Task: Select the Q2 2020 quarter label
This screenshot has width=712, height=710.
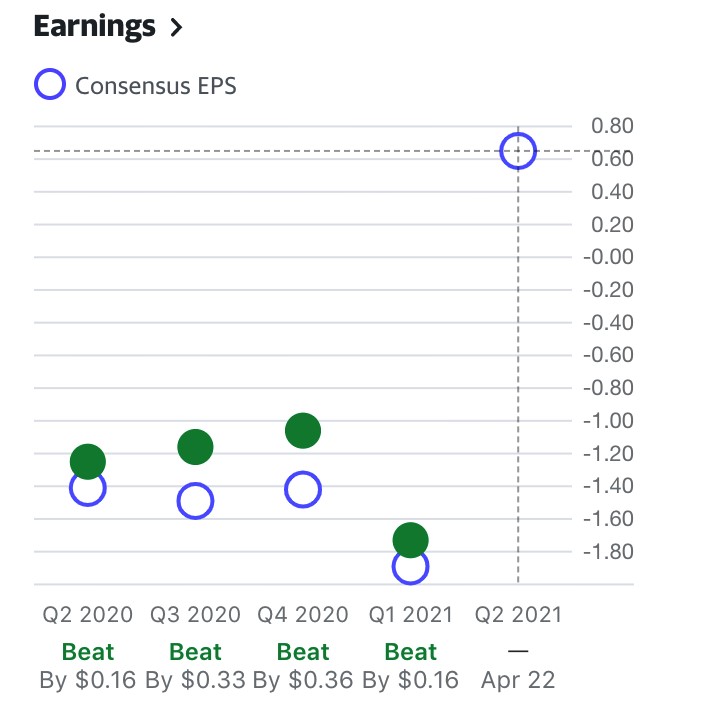Action: pos(87,614)
